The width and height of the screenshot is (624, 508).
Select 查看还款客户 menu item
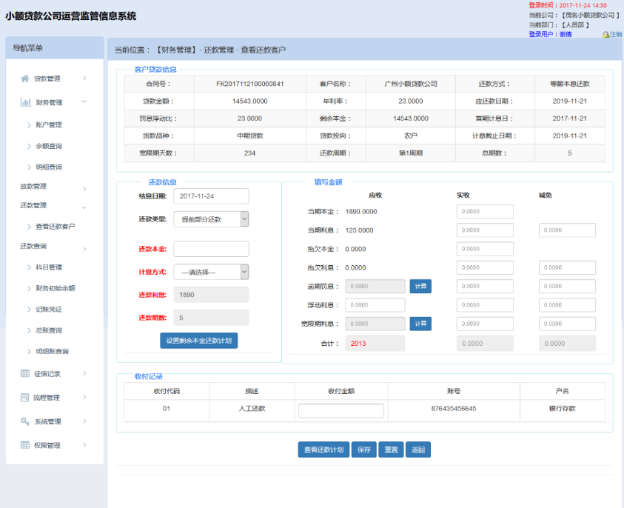(x=55, y=226)
